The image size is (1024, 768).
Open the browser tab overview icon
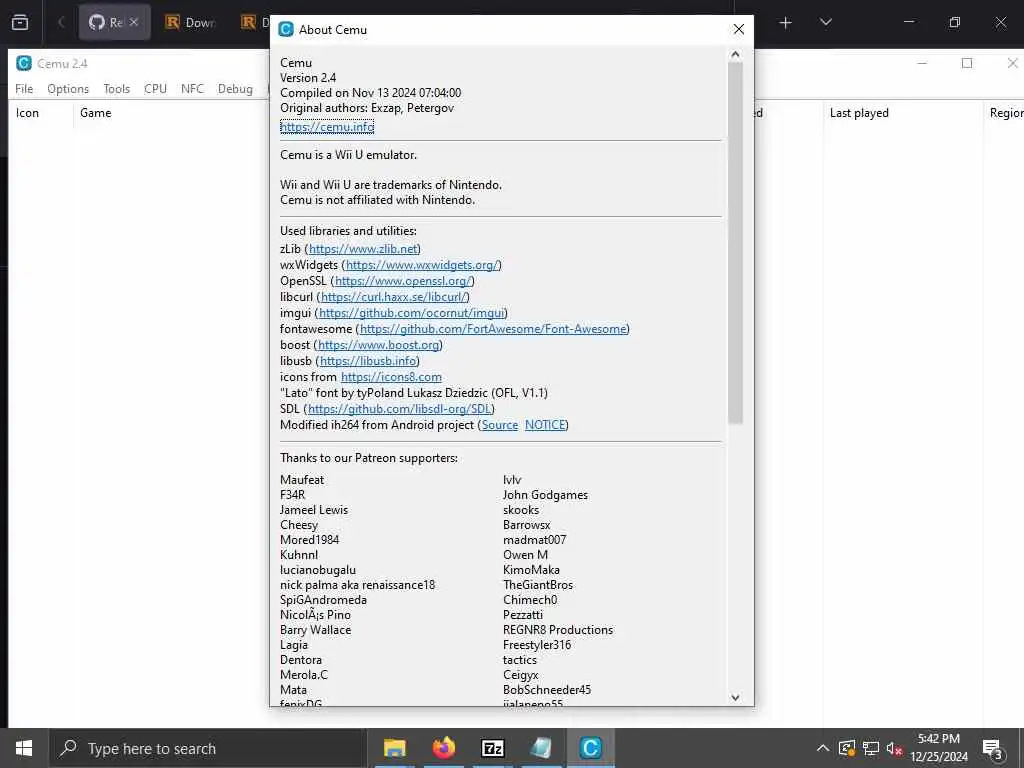(20, 22)
